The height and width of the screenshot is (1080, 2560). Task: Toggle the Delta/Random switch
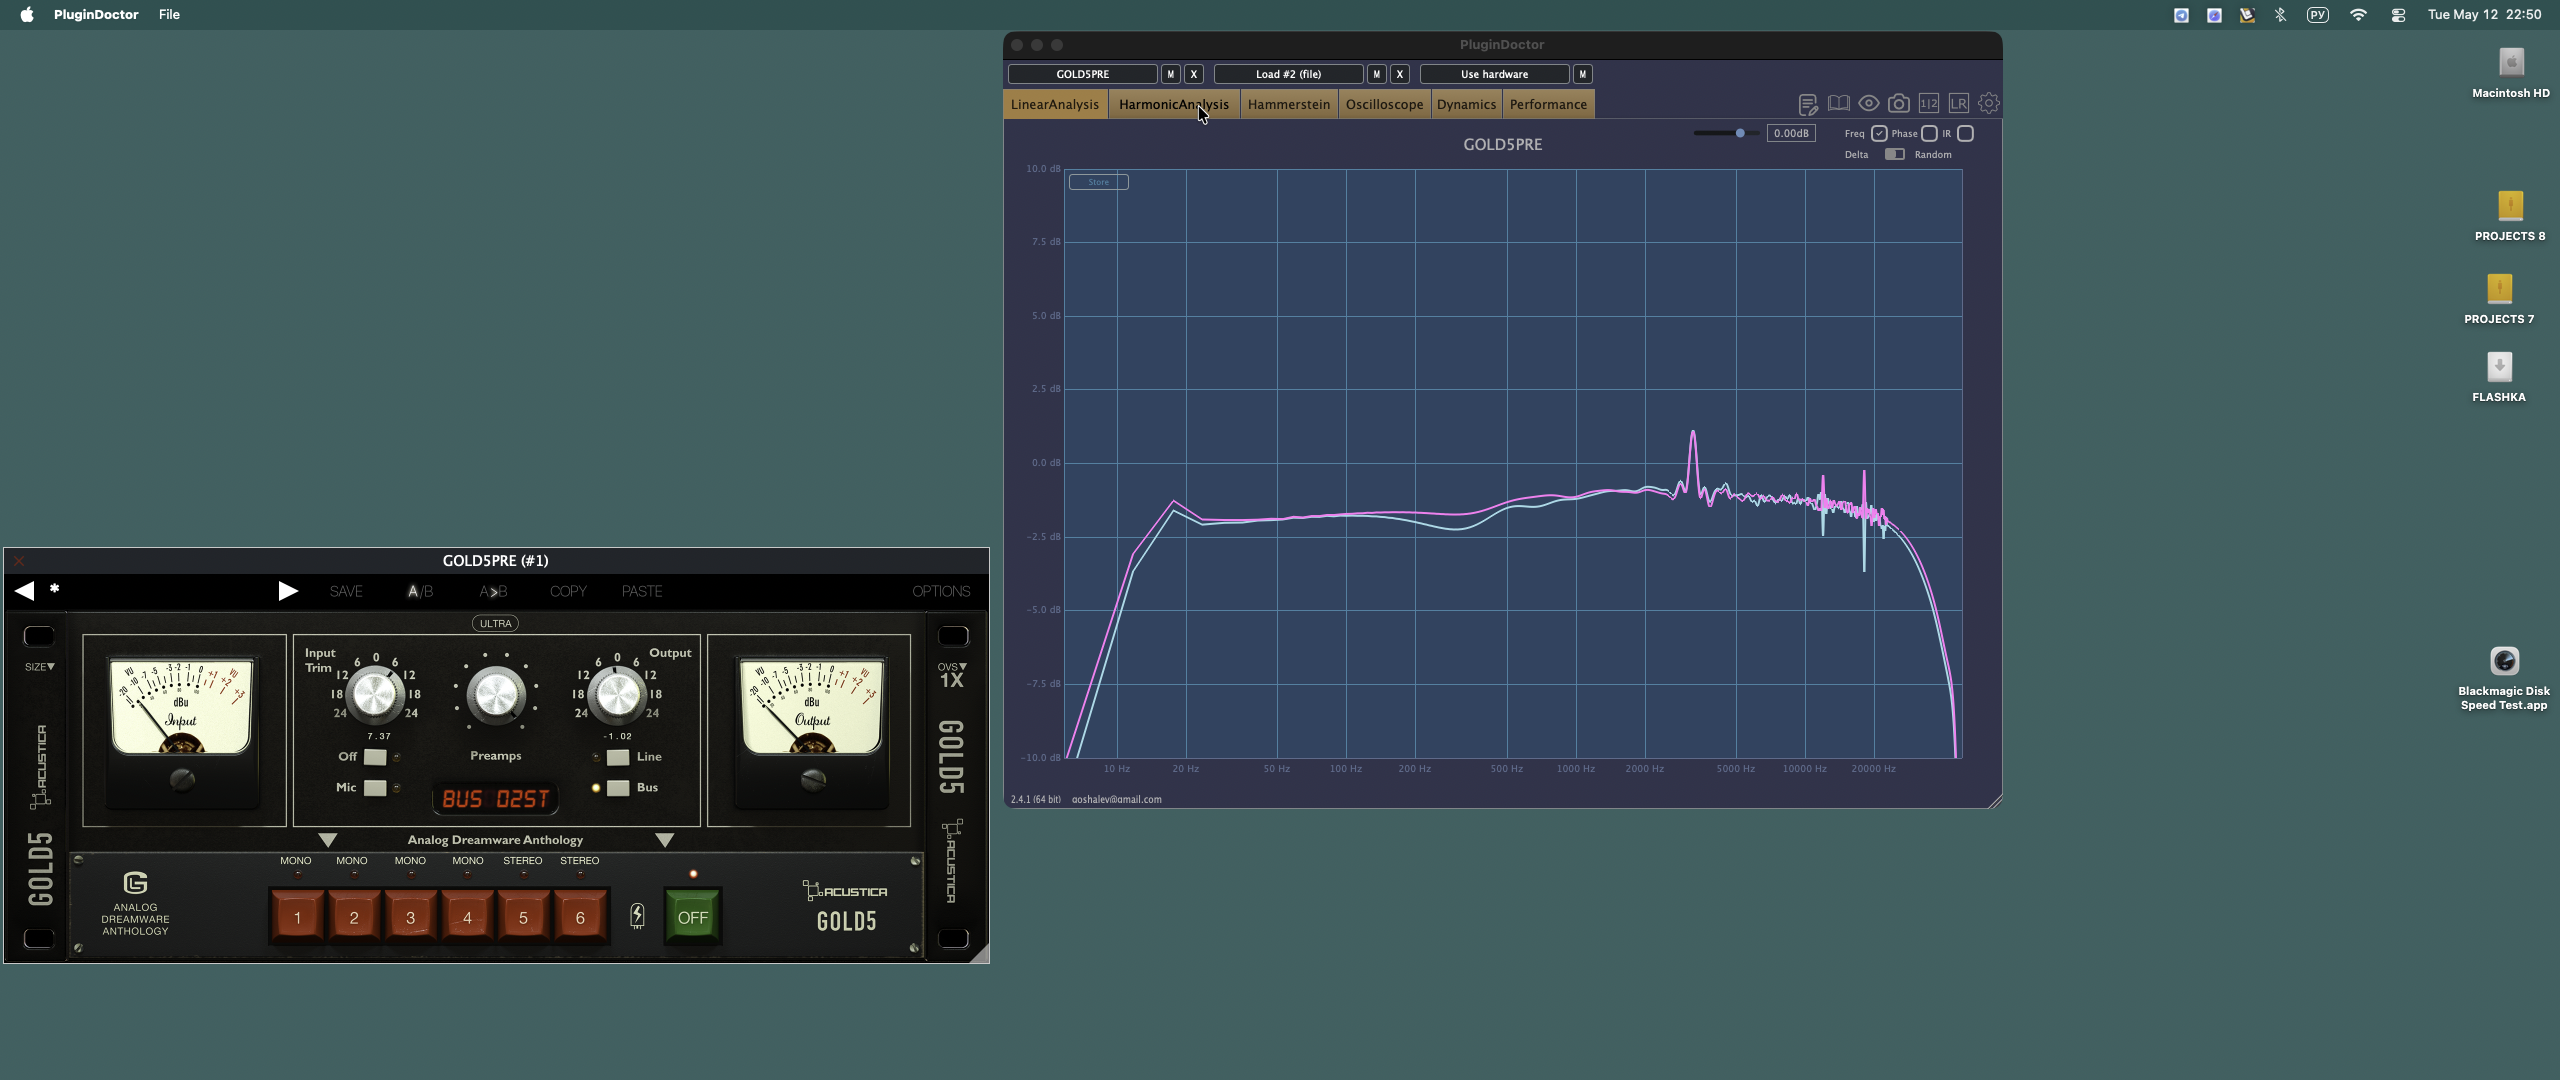point(1894,154)
